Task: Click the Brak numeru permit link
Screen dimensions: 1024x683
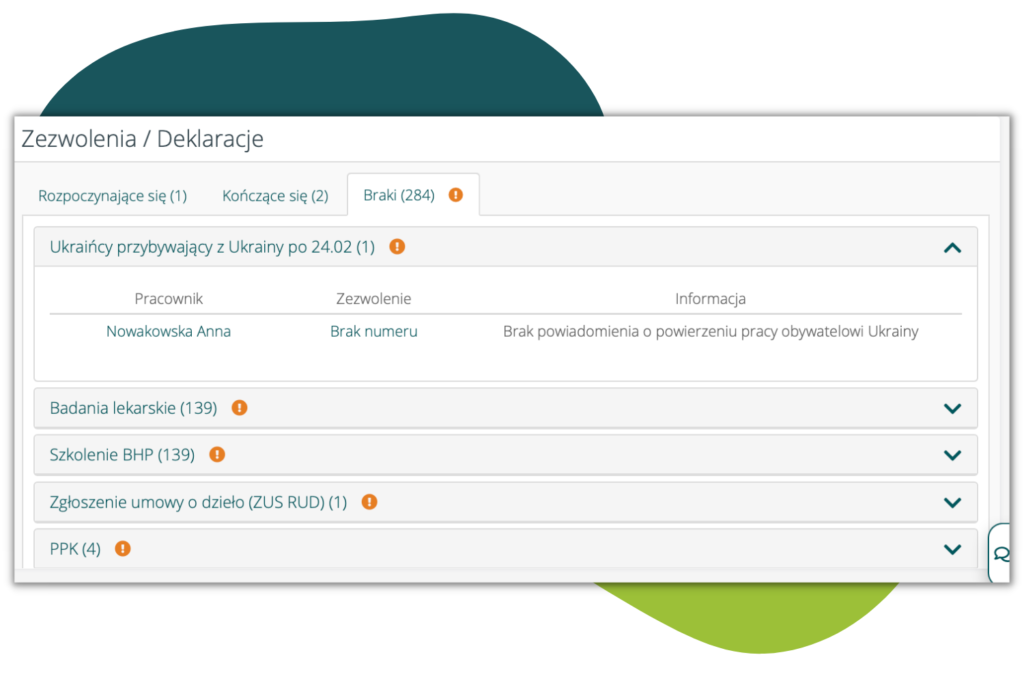Action: (x=374, y=331)
